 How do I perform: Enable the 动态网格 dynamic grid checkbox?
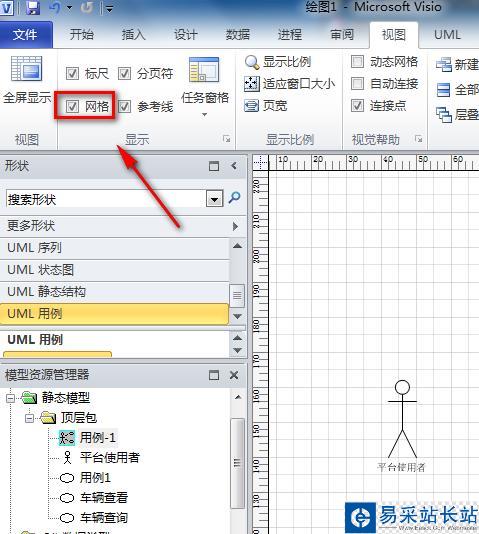click(357, 62)
